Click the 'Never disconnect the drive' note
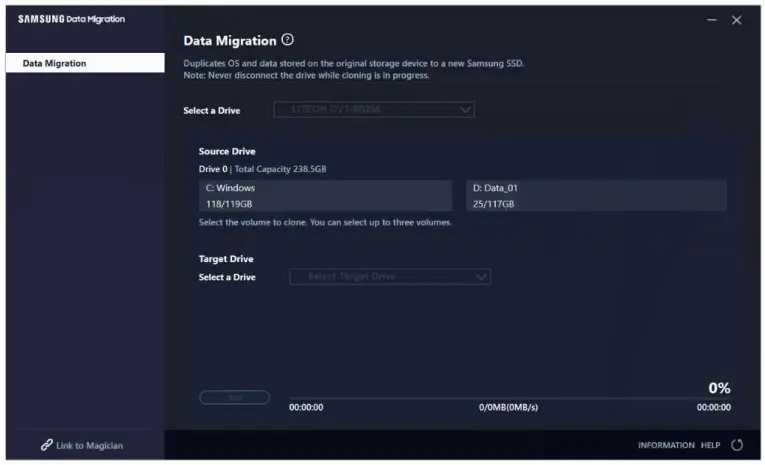The height and width of the screenshot is (465, 765). coord(306,75)
